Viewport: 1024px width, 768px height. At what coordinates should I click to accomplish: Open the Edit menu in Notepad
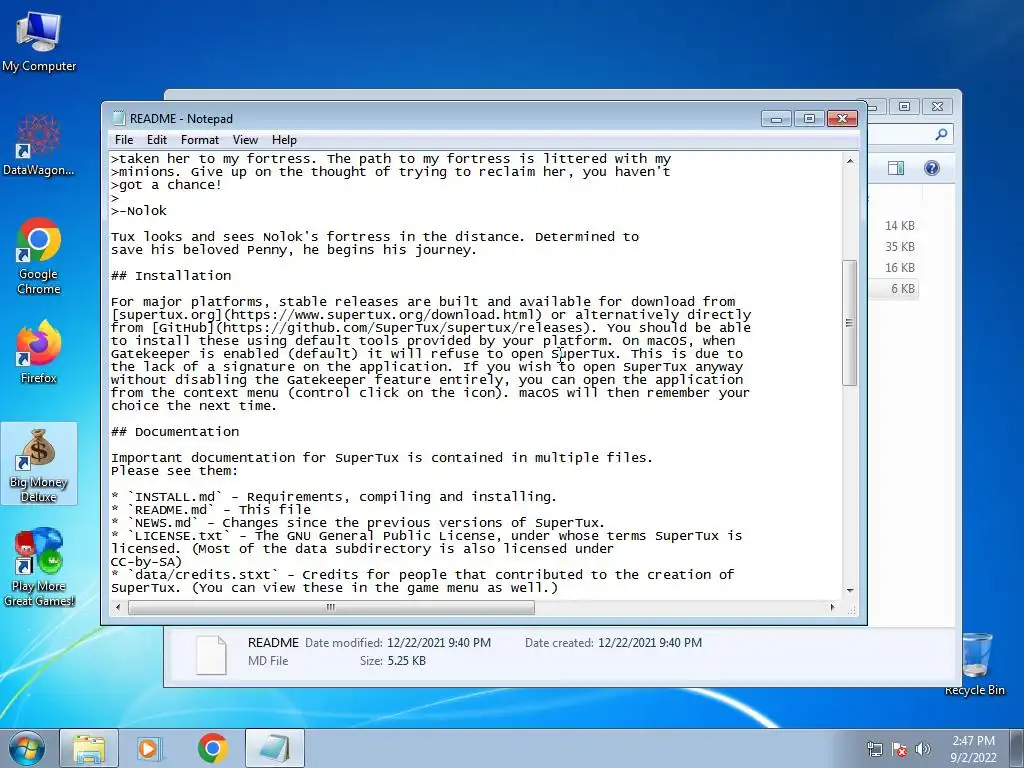click(157, 140)
